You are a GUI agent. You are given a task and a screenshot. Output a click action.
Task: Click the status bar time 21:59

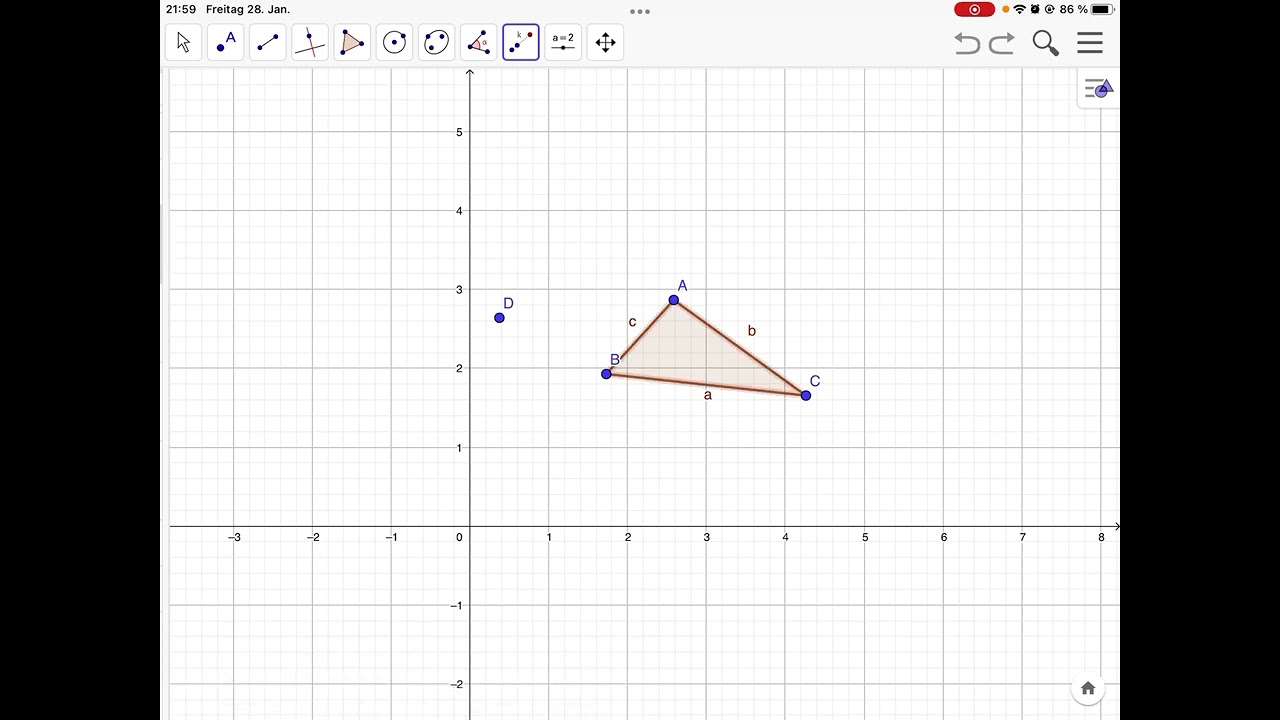[x=181, y=9]
